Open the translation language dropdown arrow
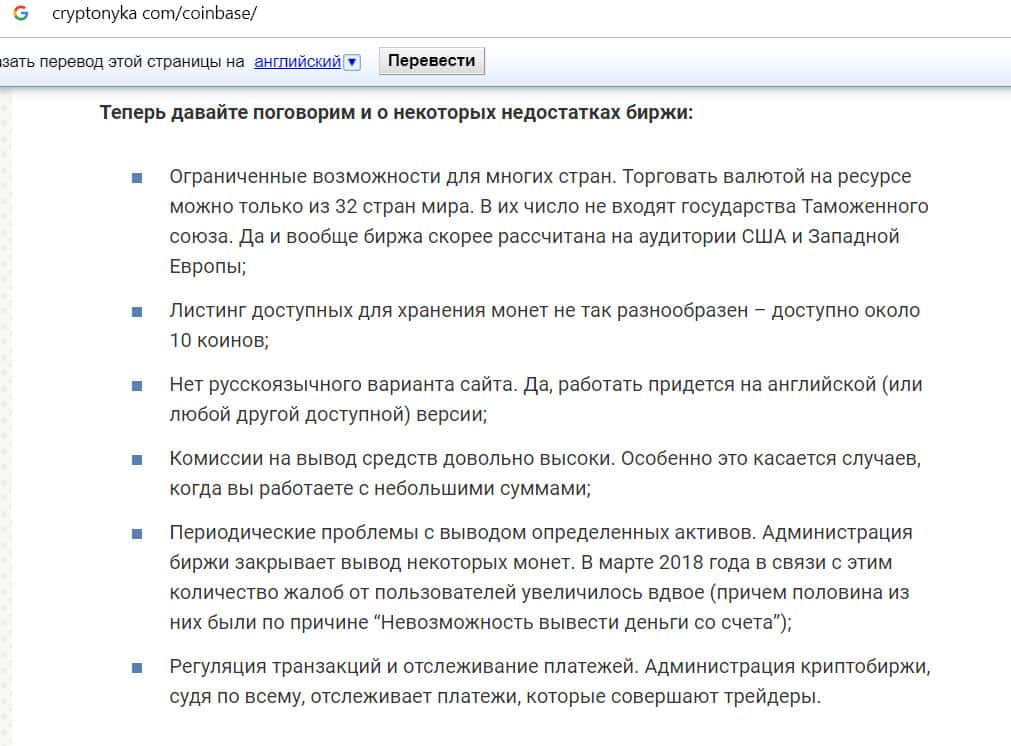This screenshot has width=1011, height=746. pos(351,62)
